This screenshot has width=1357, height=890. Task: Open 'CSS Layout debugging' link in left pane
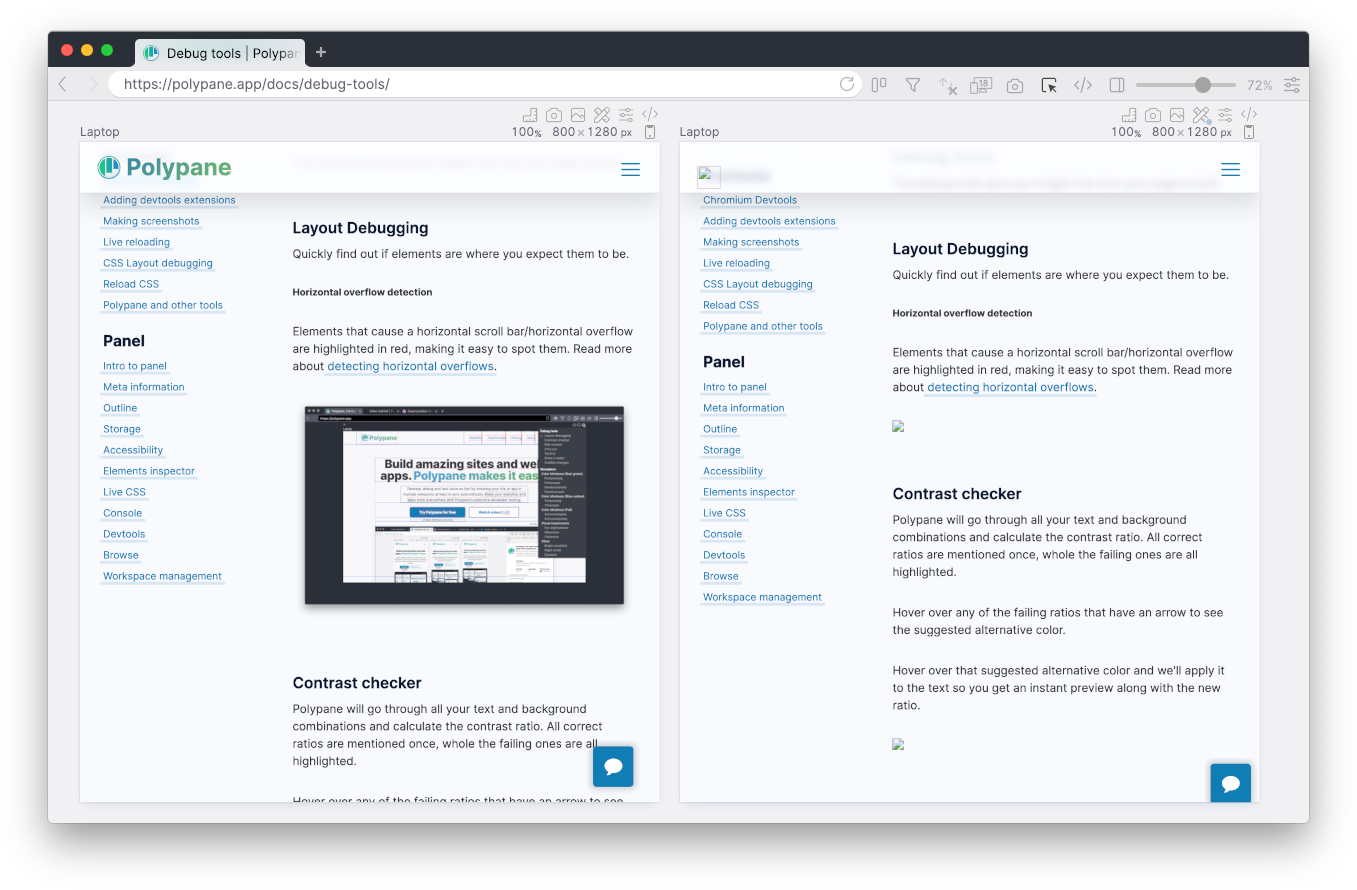[x=158, y=263]
